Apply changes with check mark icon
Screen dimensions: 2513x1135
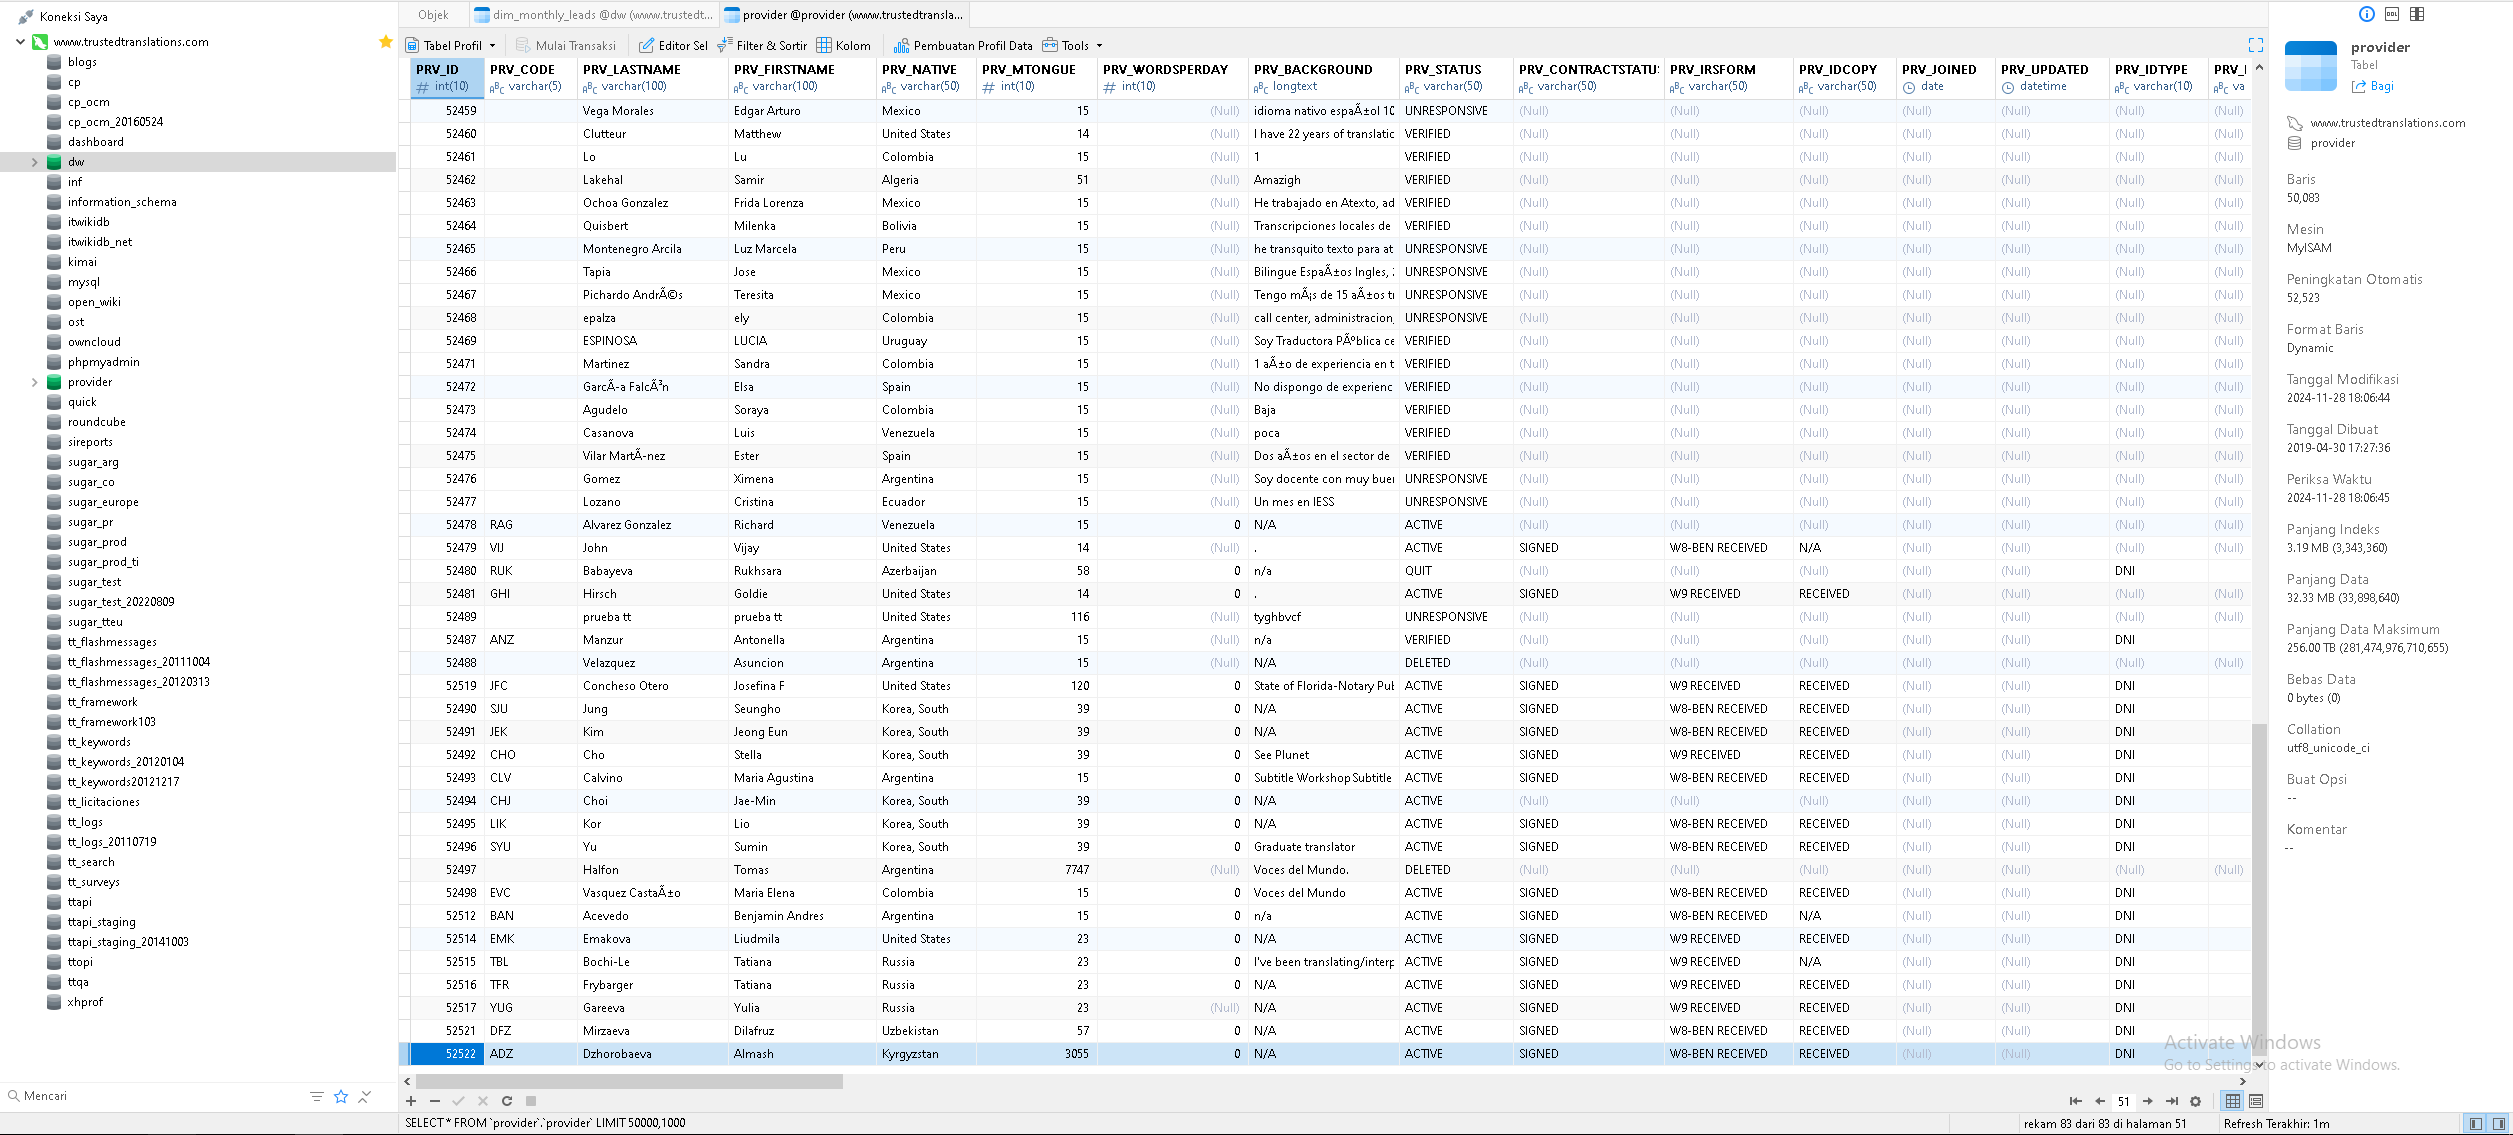click(x=459, y=1101)
